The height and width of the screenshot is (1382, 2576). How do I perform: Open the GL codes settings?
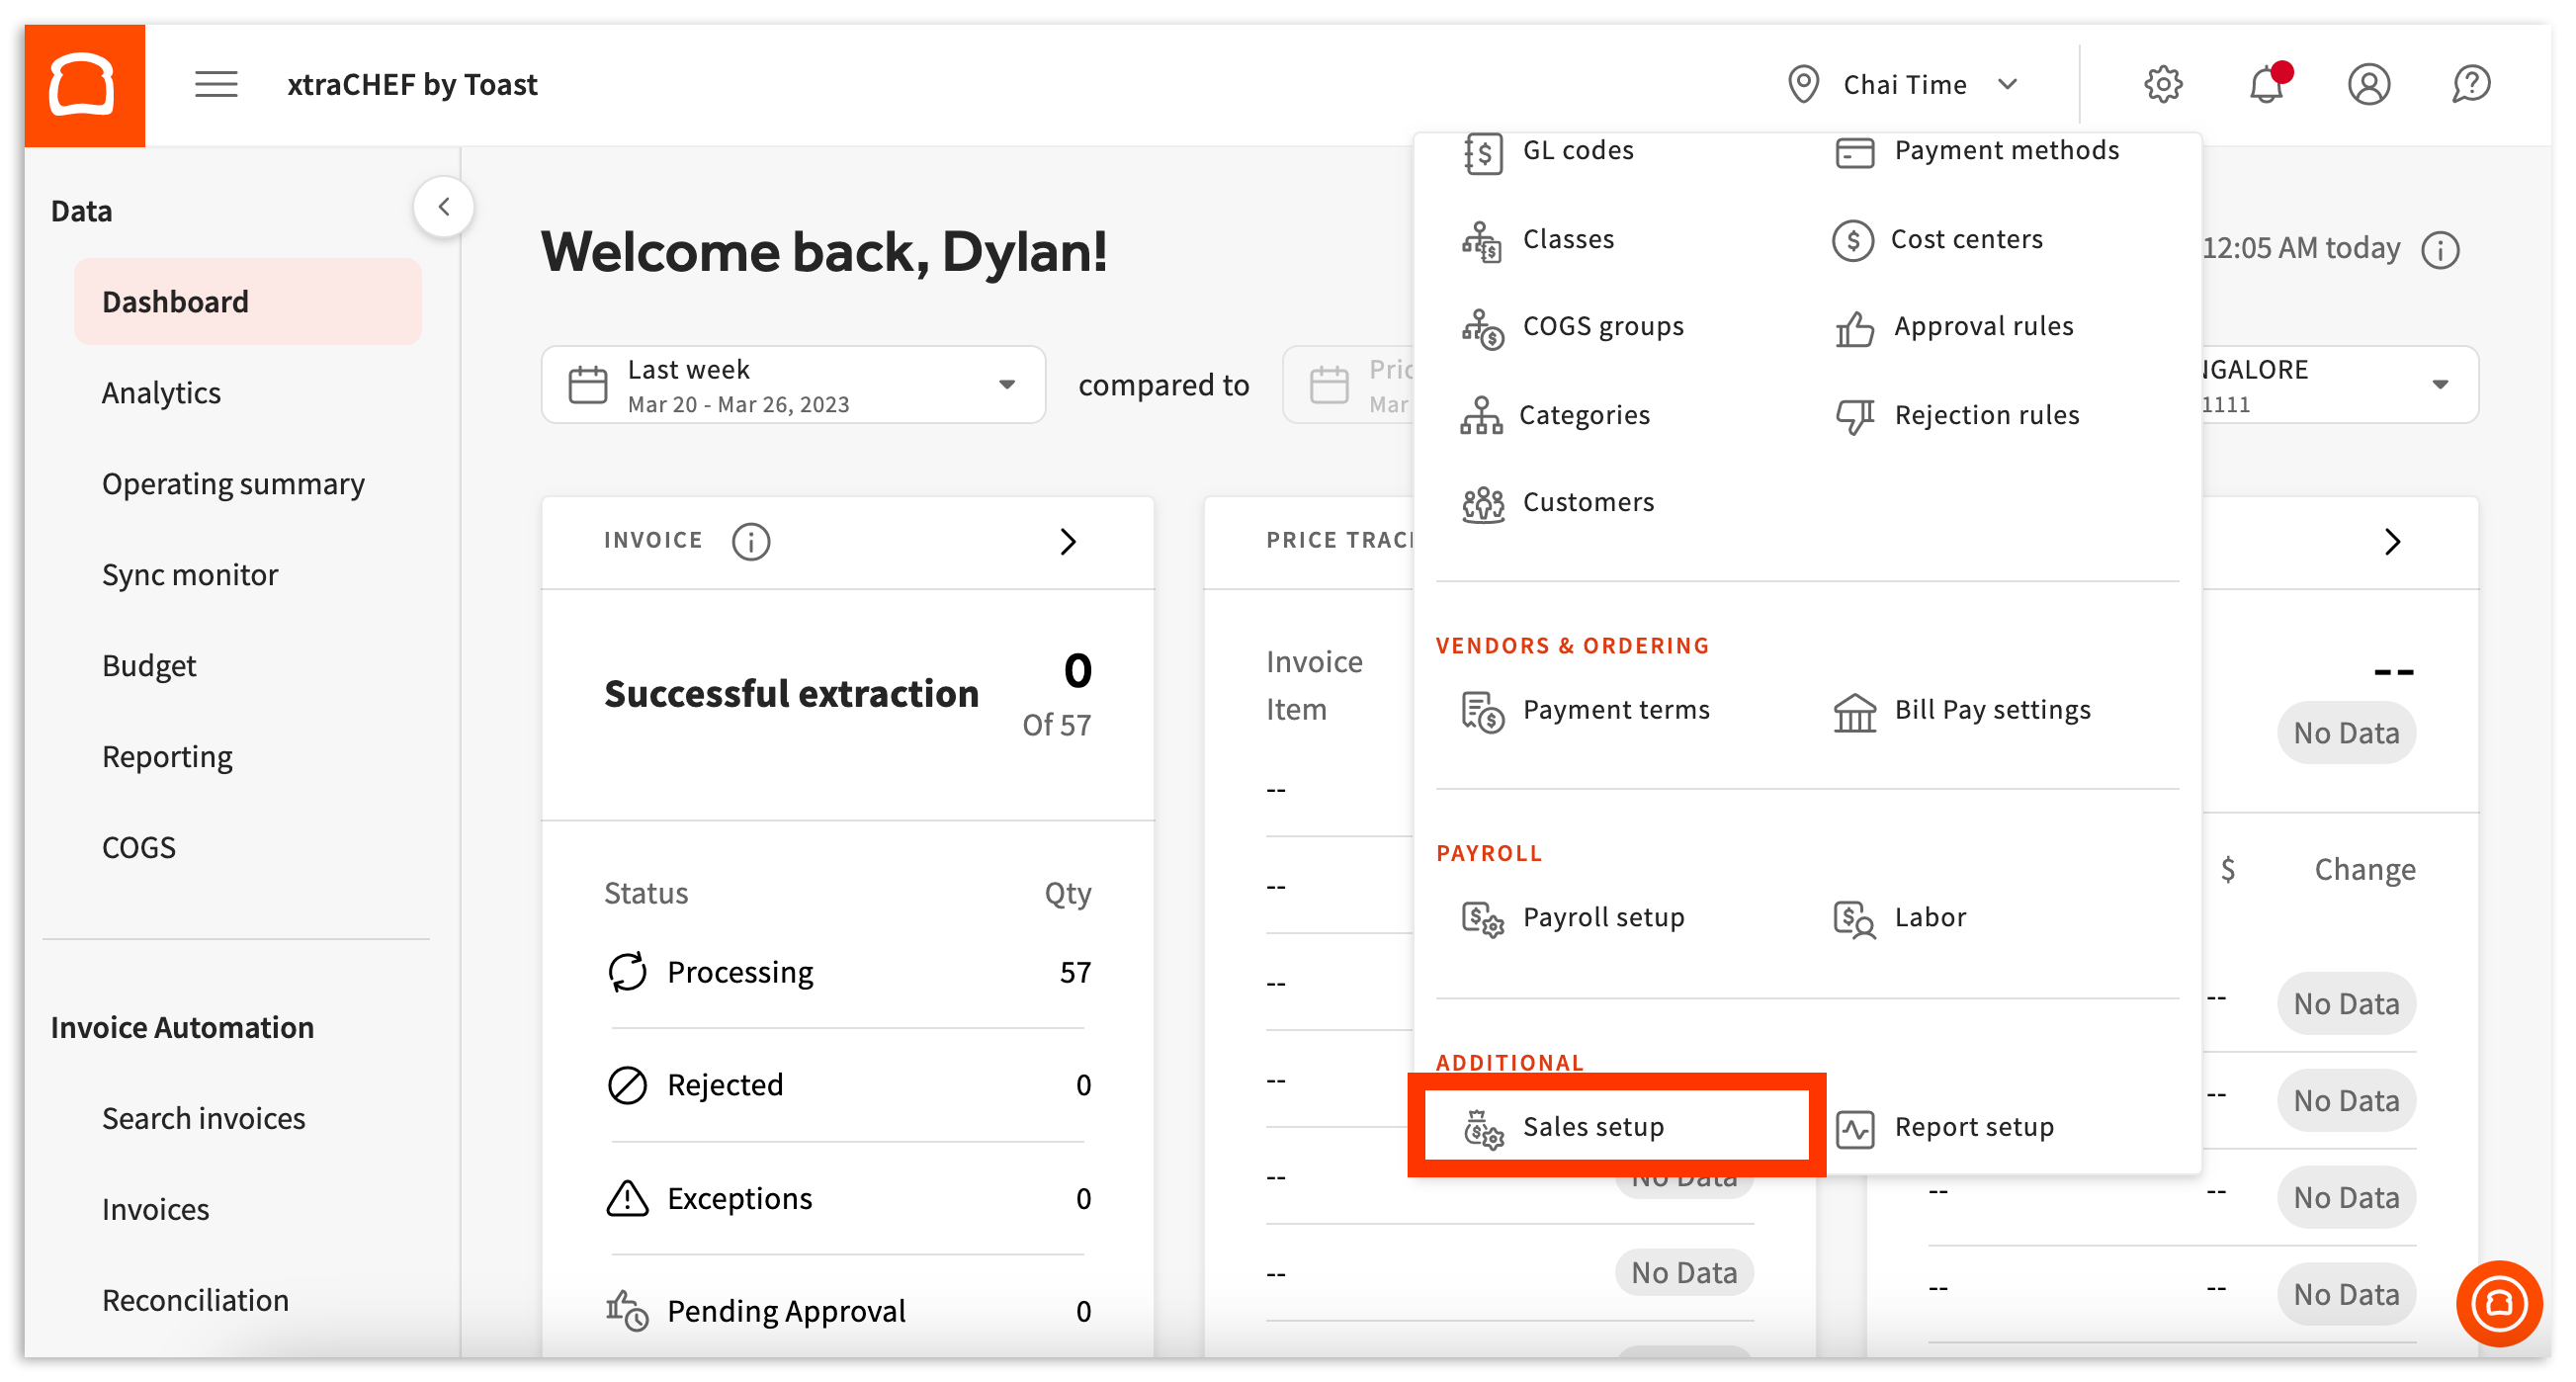click(1576, 151)
